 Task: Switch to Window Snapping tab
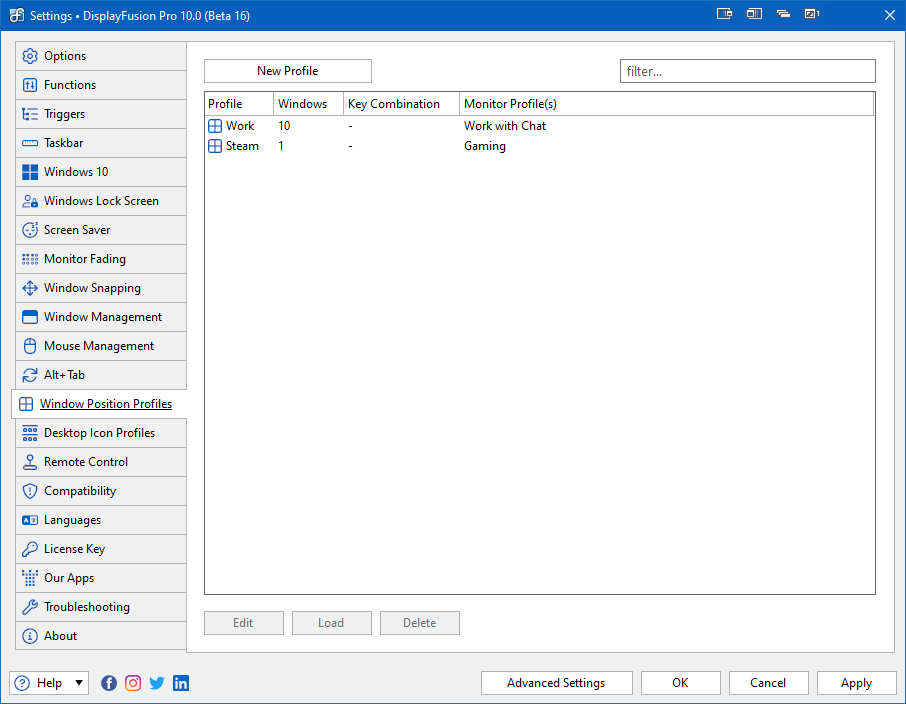(101, 288)
